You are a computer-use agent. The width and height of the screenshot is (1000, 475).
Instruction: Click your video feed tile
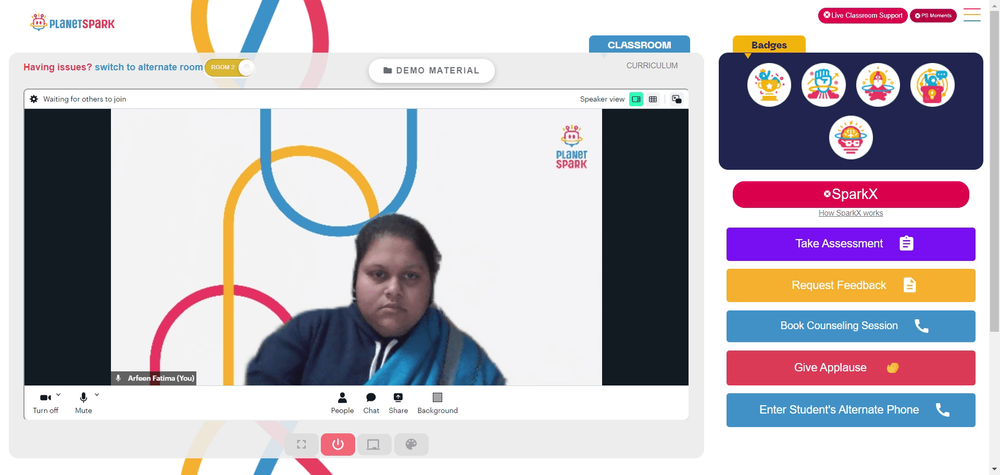pos(357,247)
